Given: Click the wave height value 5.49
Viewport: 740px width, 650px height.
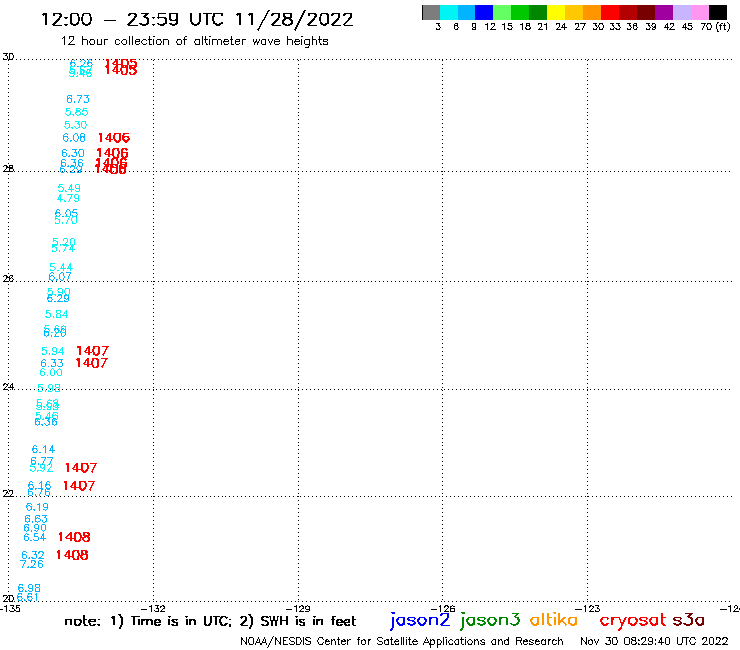Looking at the screenshot, I should tap(69, 188).
